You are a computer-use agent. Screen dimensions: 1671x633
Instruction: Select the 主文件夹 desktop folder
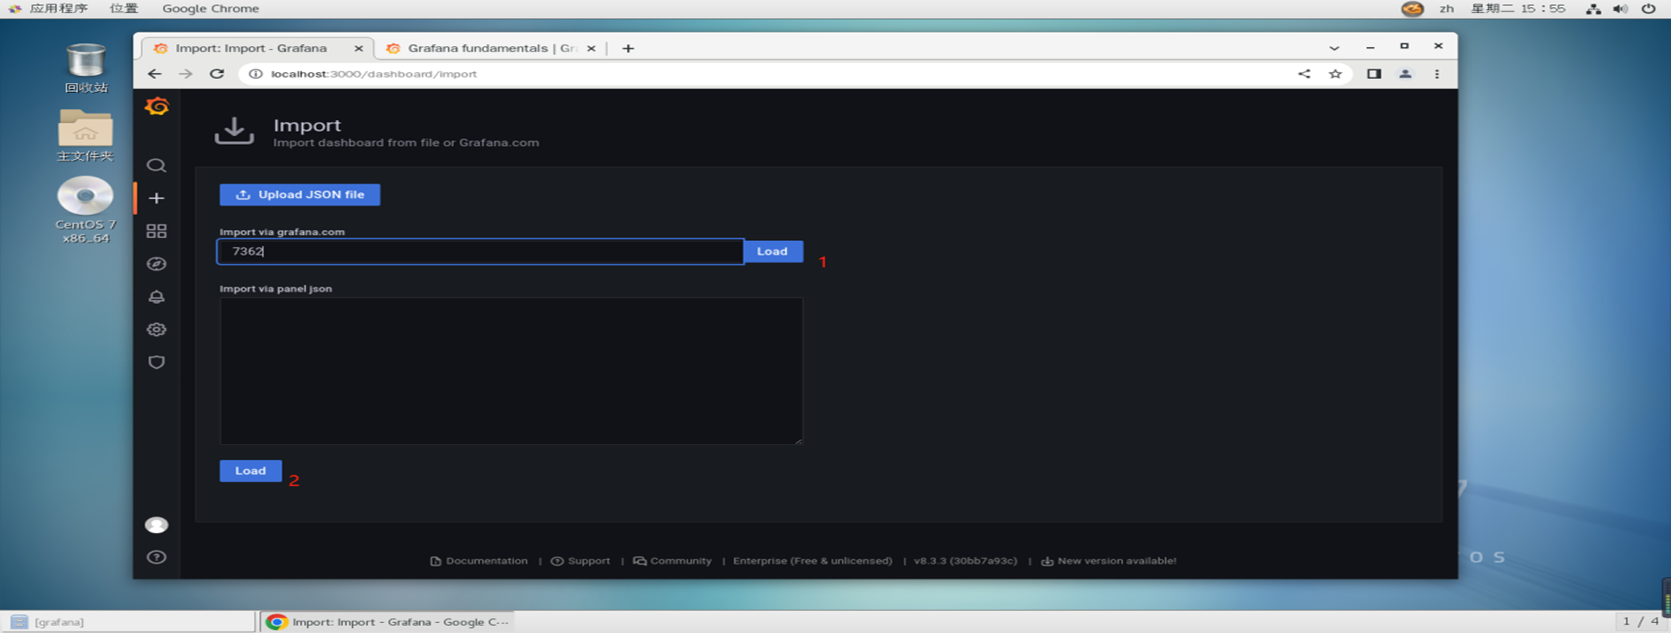tap(85, 135)
